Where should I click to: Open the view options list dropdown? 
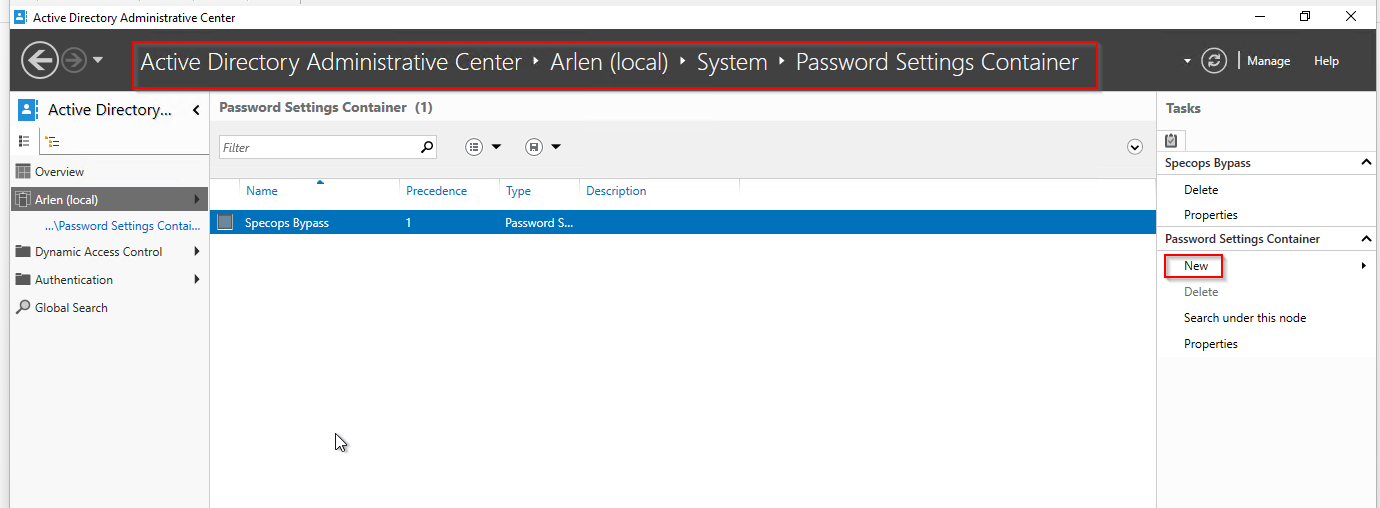(x=484, y=147)
